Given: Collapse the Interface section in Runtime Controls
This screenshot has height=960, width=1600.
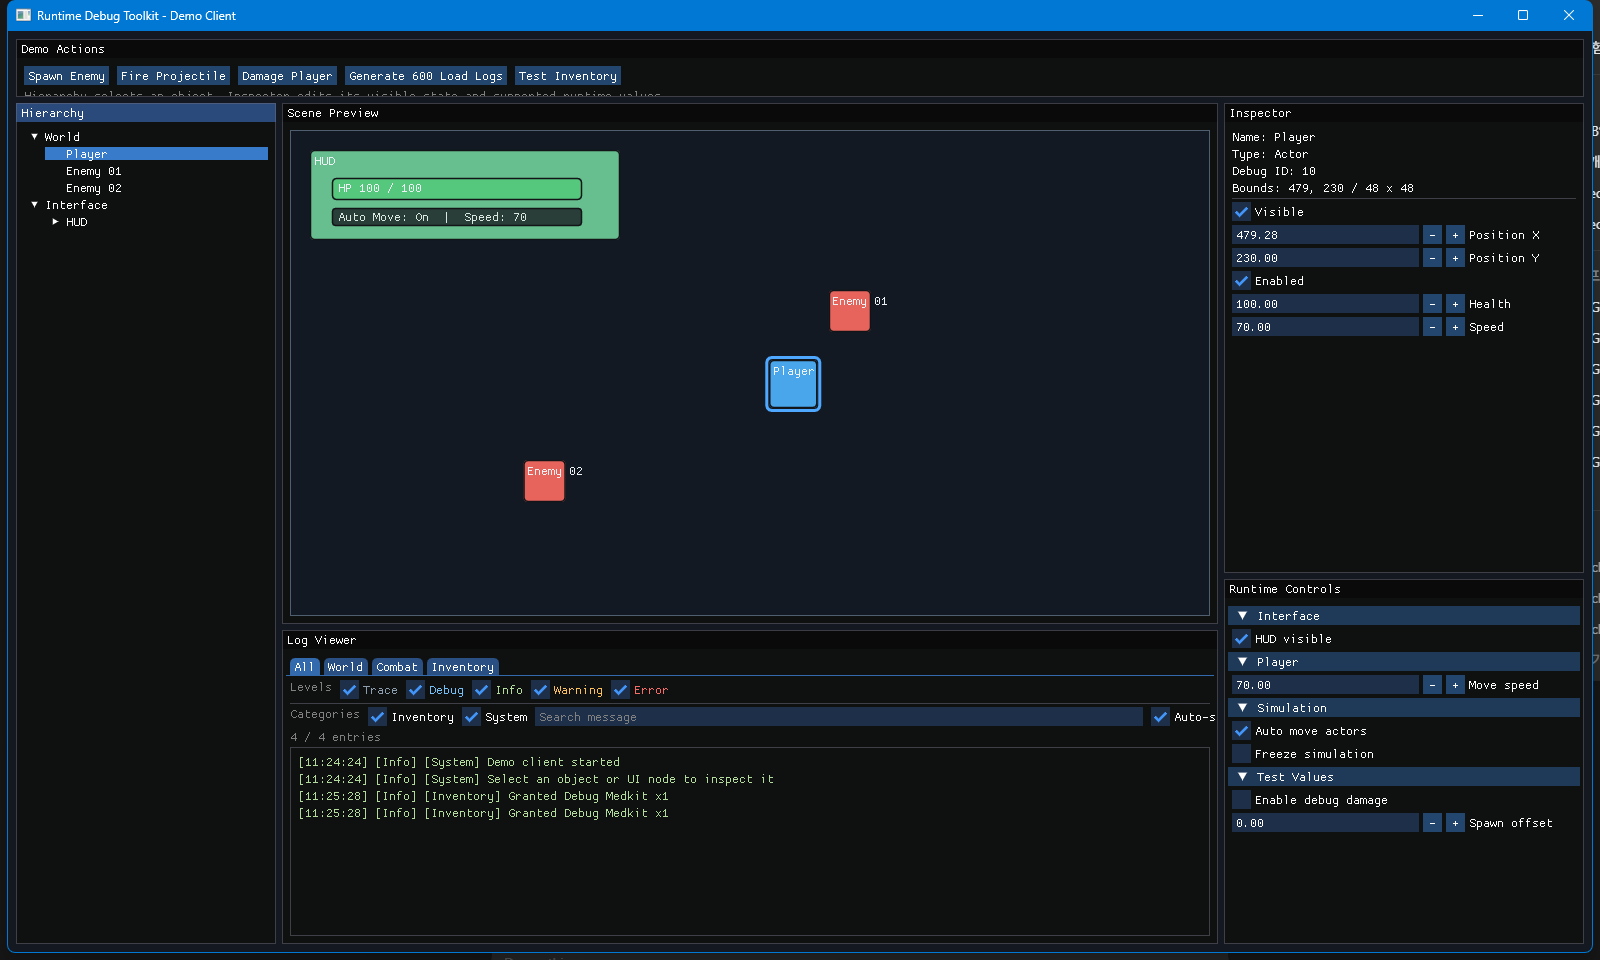Looking at the screenshot, I should pos(1404,616).
